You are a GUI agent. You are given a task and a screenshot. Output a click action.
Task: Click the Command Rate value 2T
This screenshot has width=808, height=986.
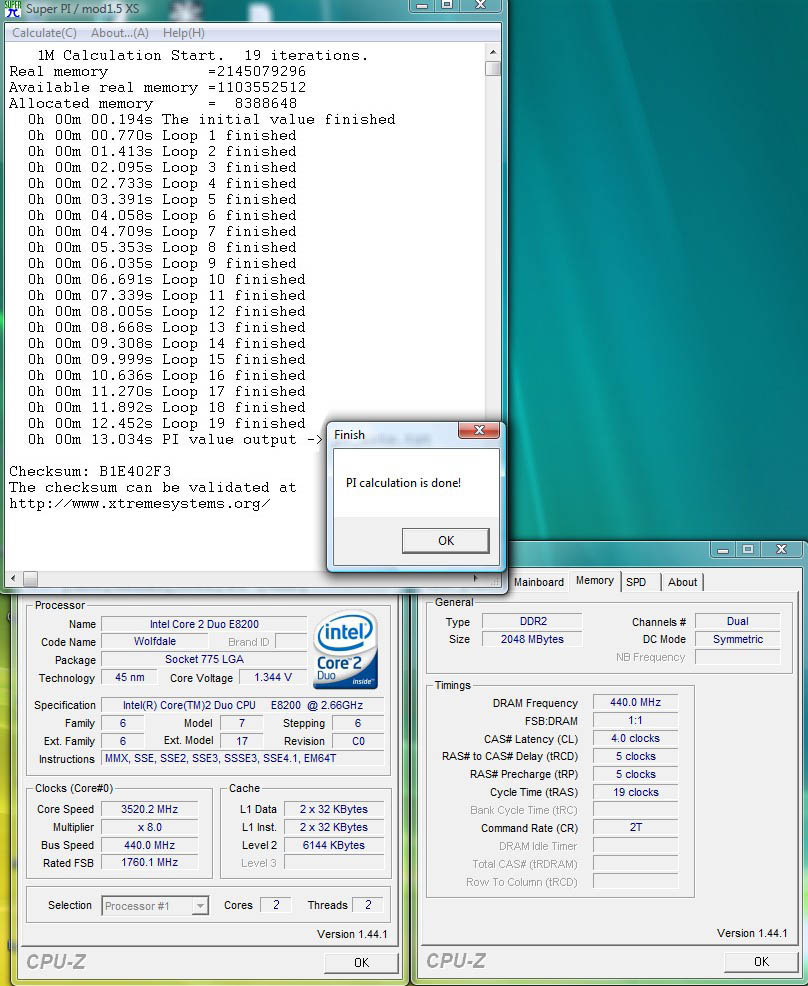click(x=635, y=828)
